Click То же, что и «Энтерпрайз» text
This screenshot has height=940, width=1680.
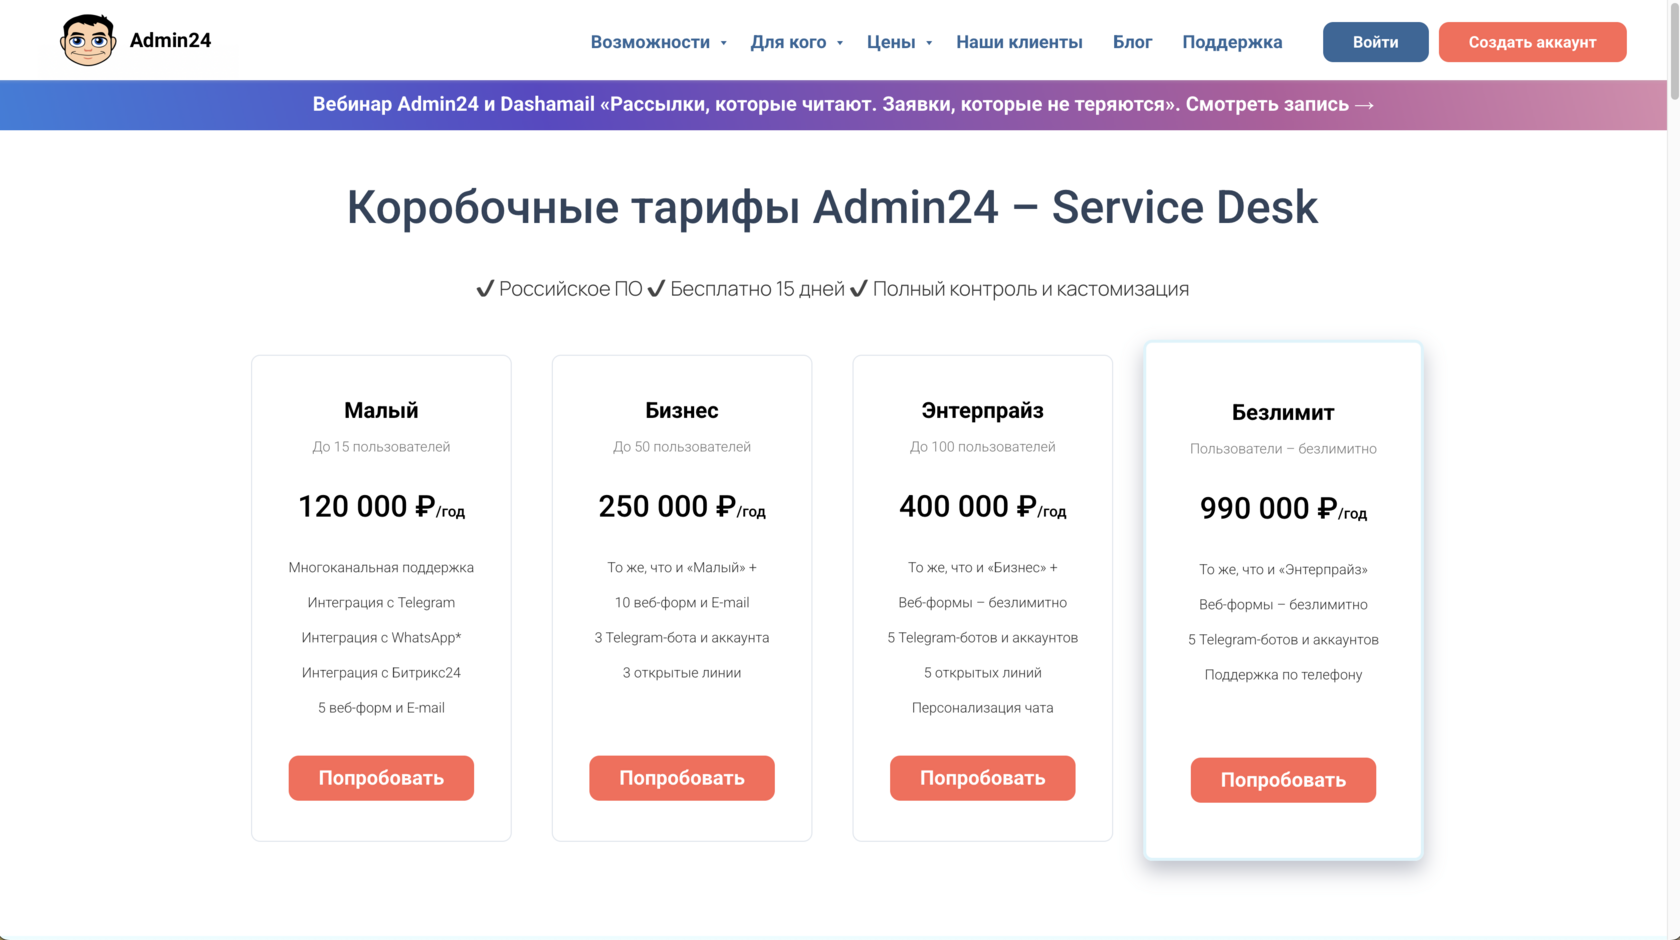click(x=1283, y=569)
